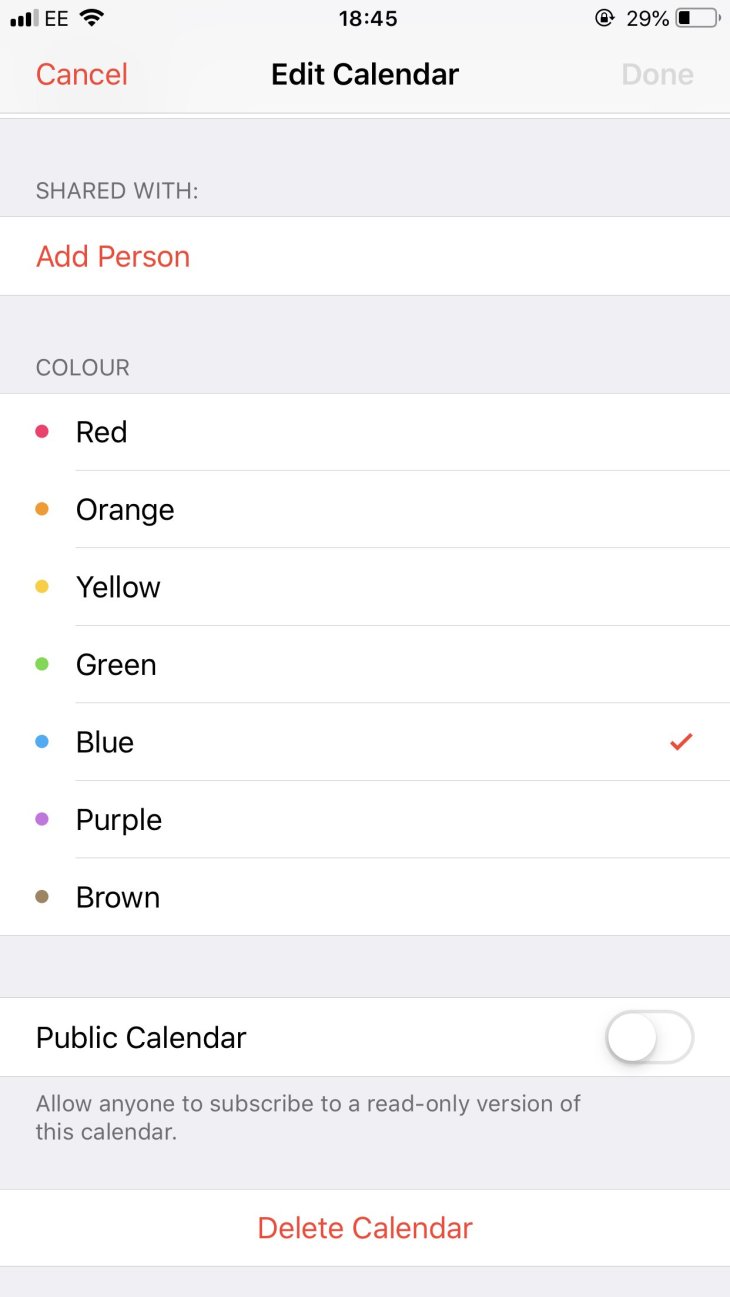730x1297 pixels.
Task: Pick the Green colour option
Action: [365, 664]
